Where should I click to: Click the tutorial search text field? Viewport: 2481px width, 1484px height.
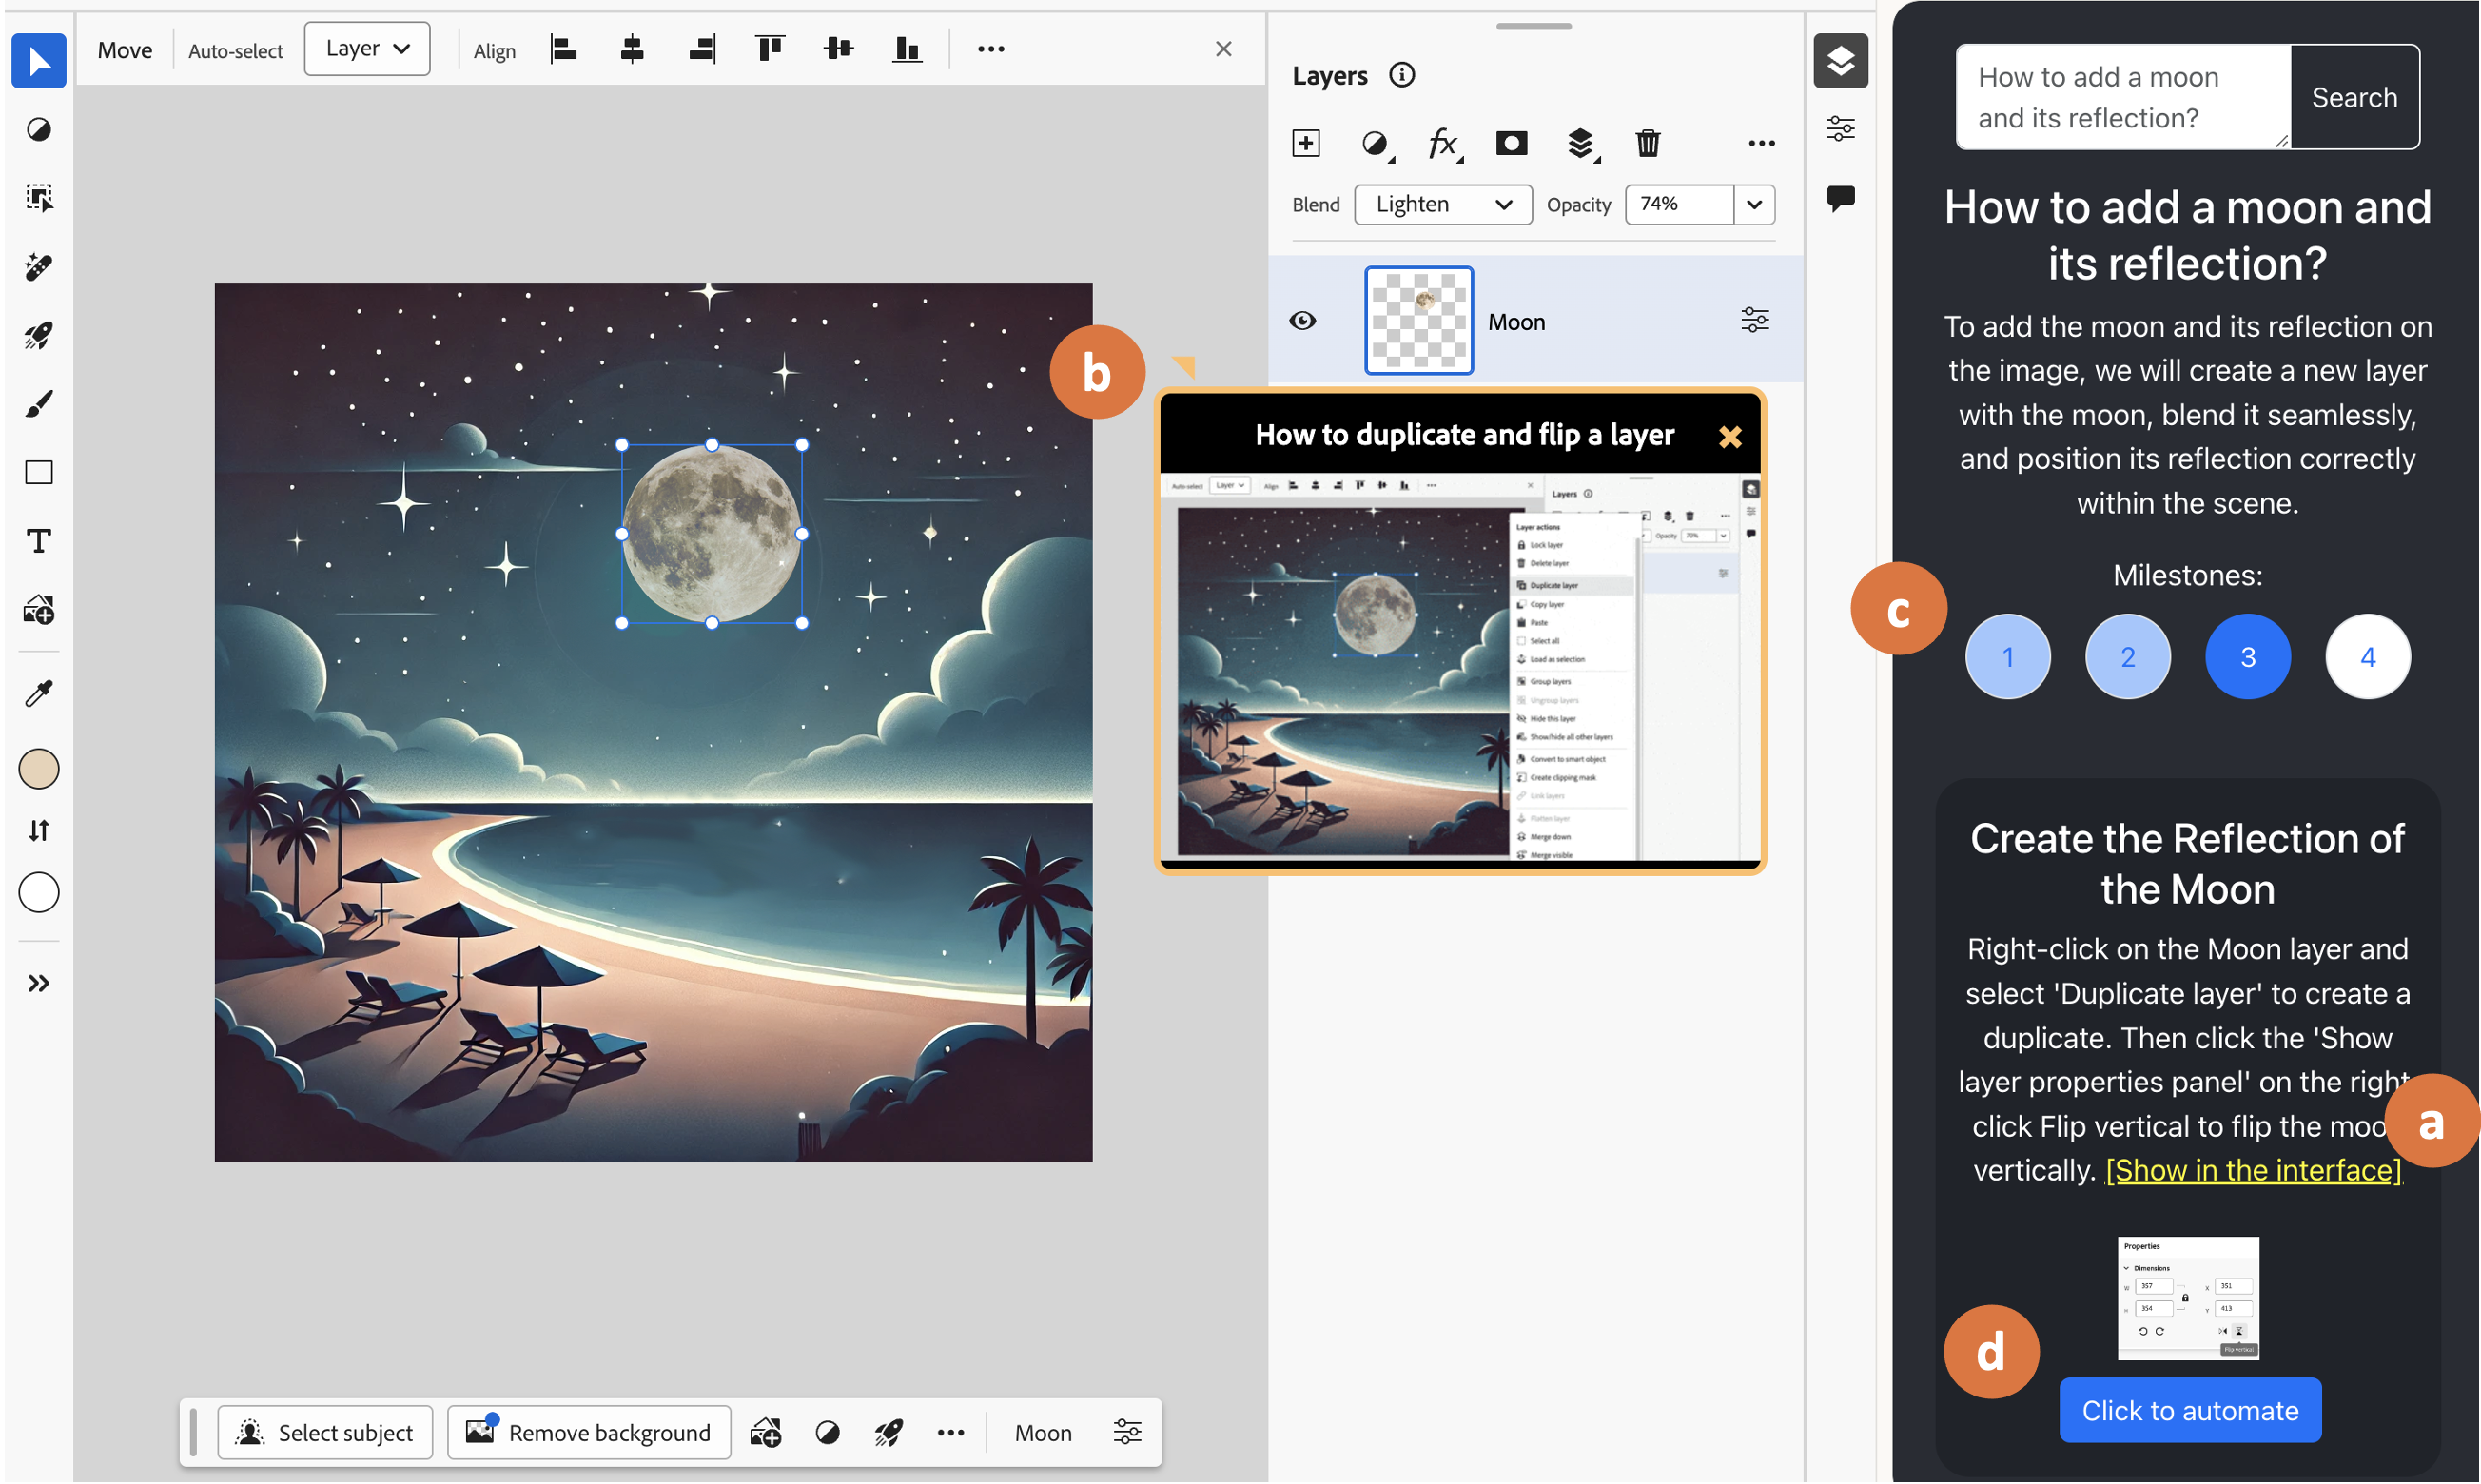2124,97
